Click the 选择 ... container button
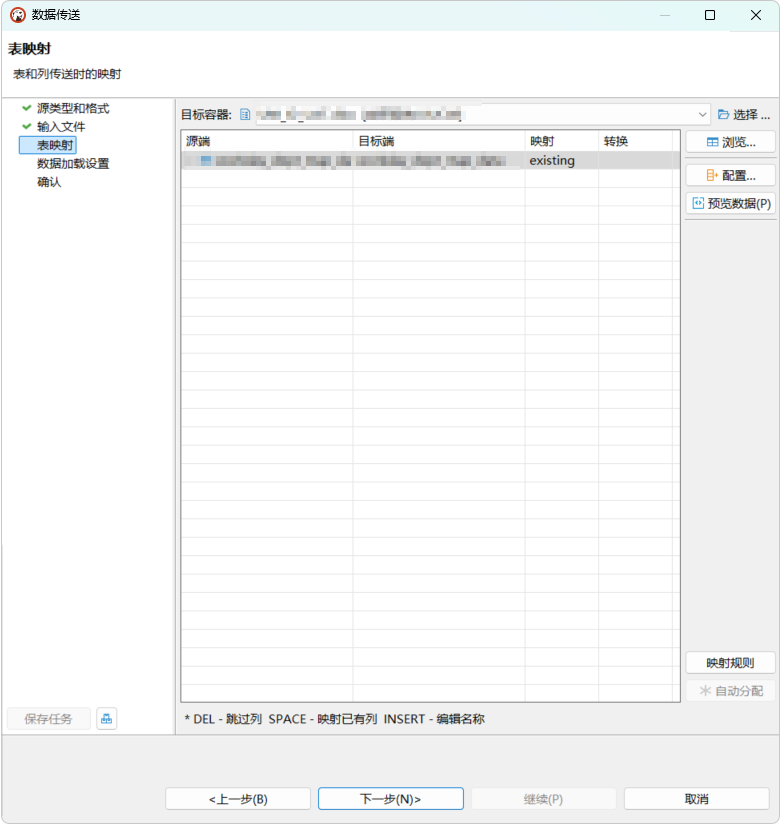781x825 pixels. point(744,114)
